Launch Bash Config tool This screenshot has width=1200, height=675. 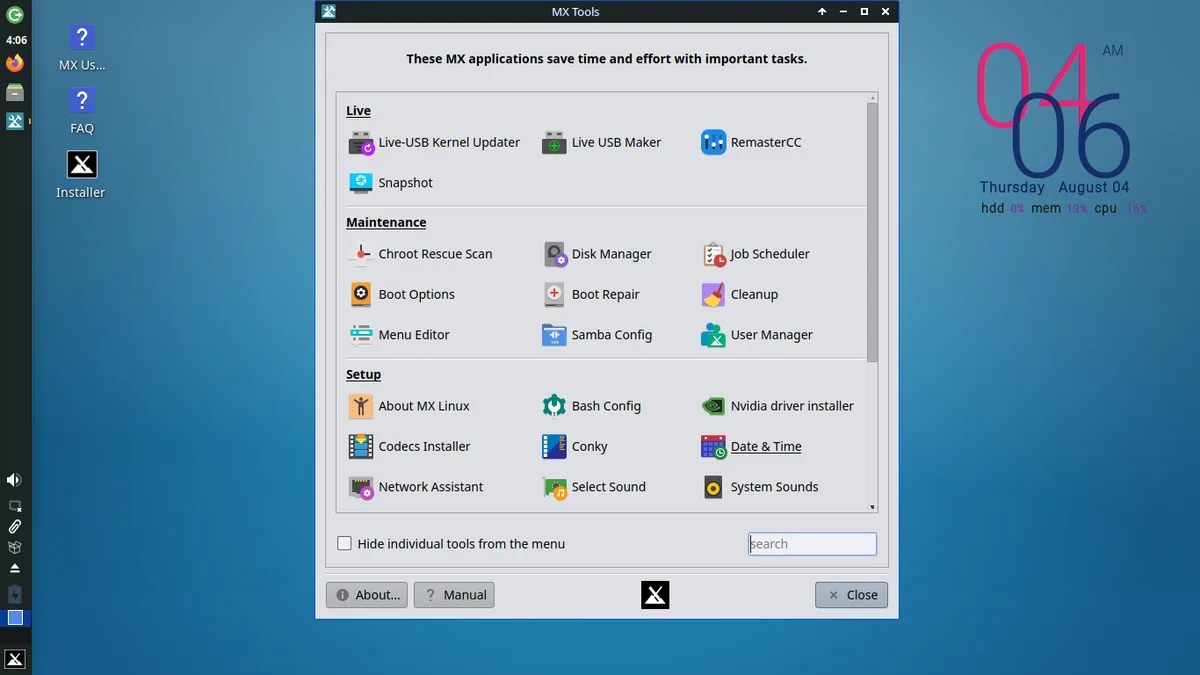pos(591,406)
